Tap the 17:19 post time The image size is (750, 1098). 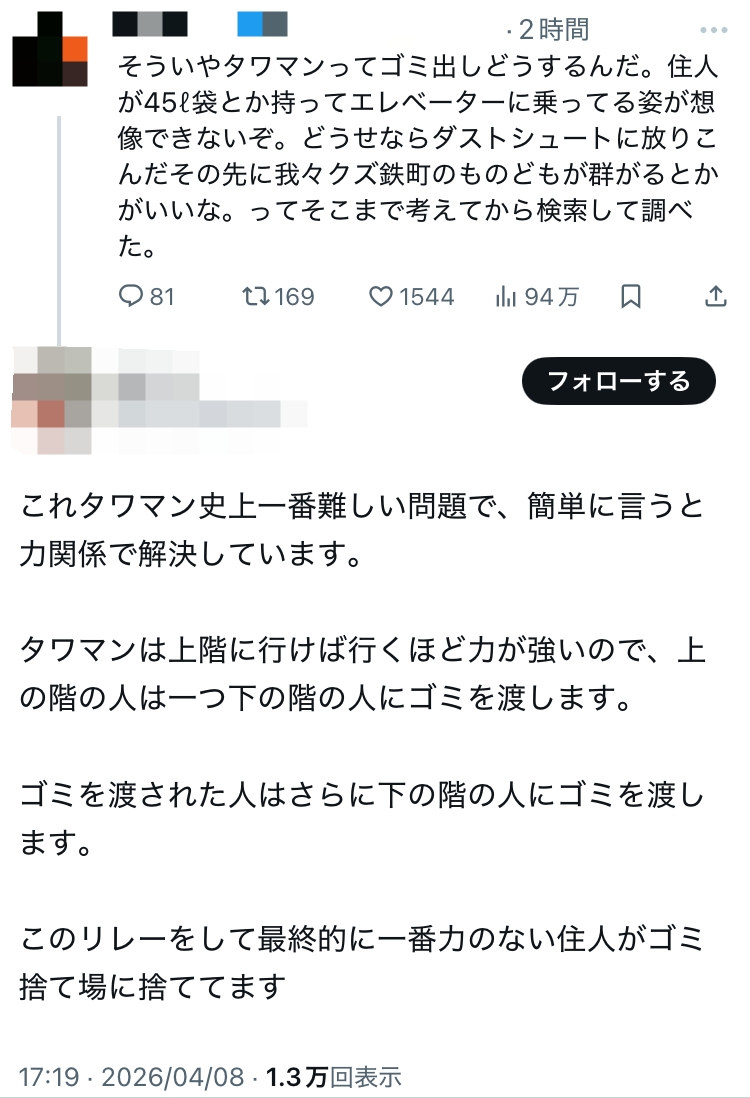(46, 1077)
